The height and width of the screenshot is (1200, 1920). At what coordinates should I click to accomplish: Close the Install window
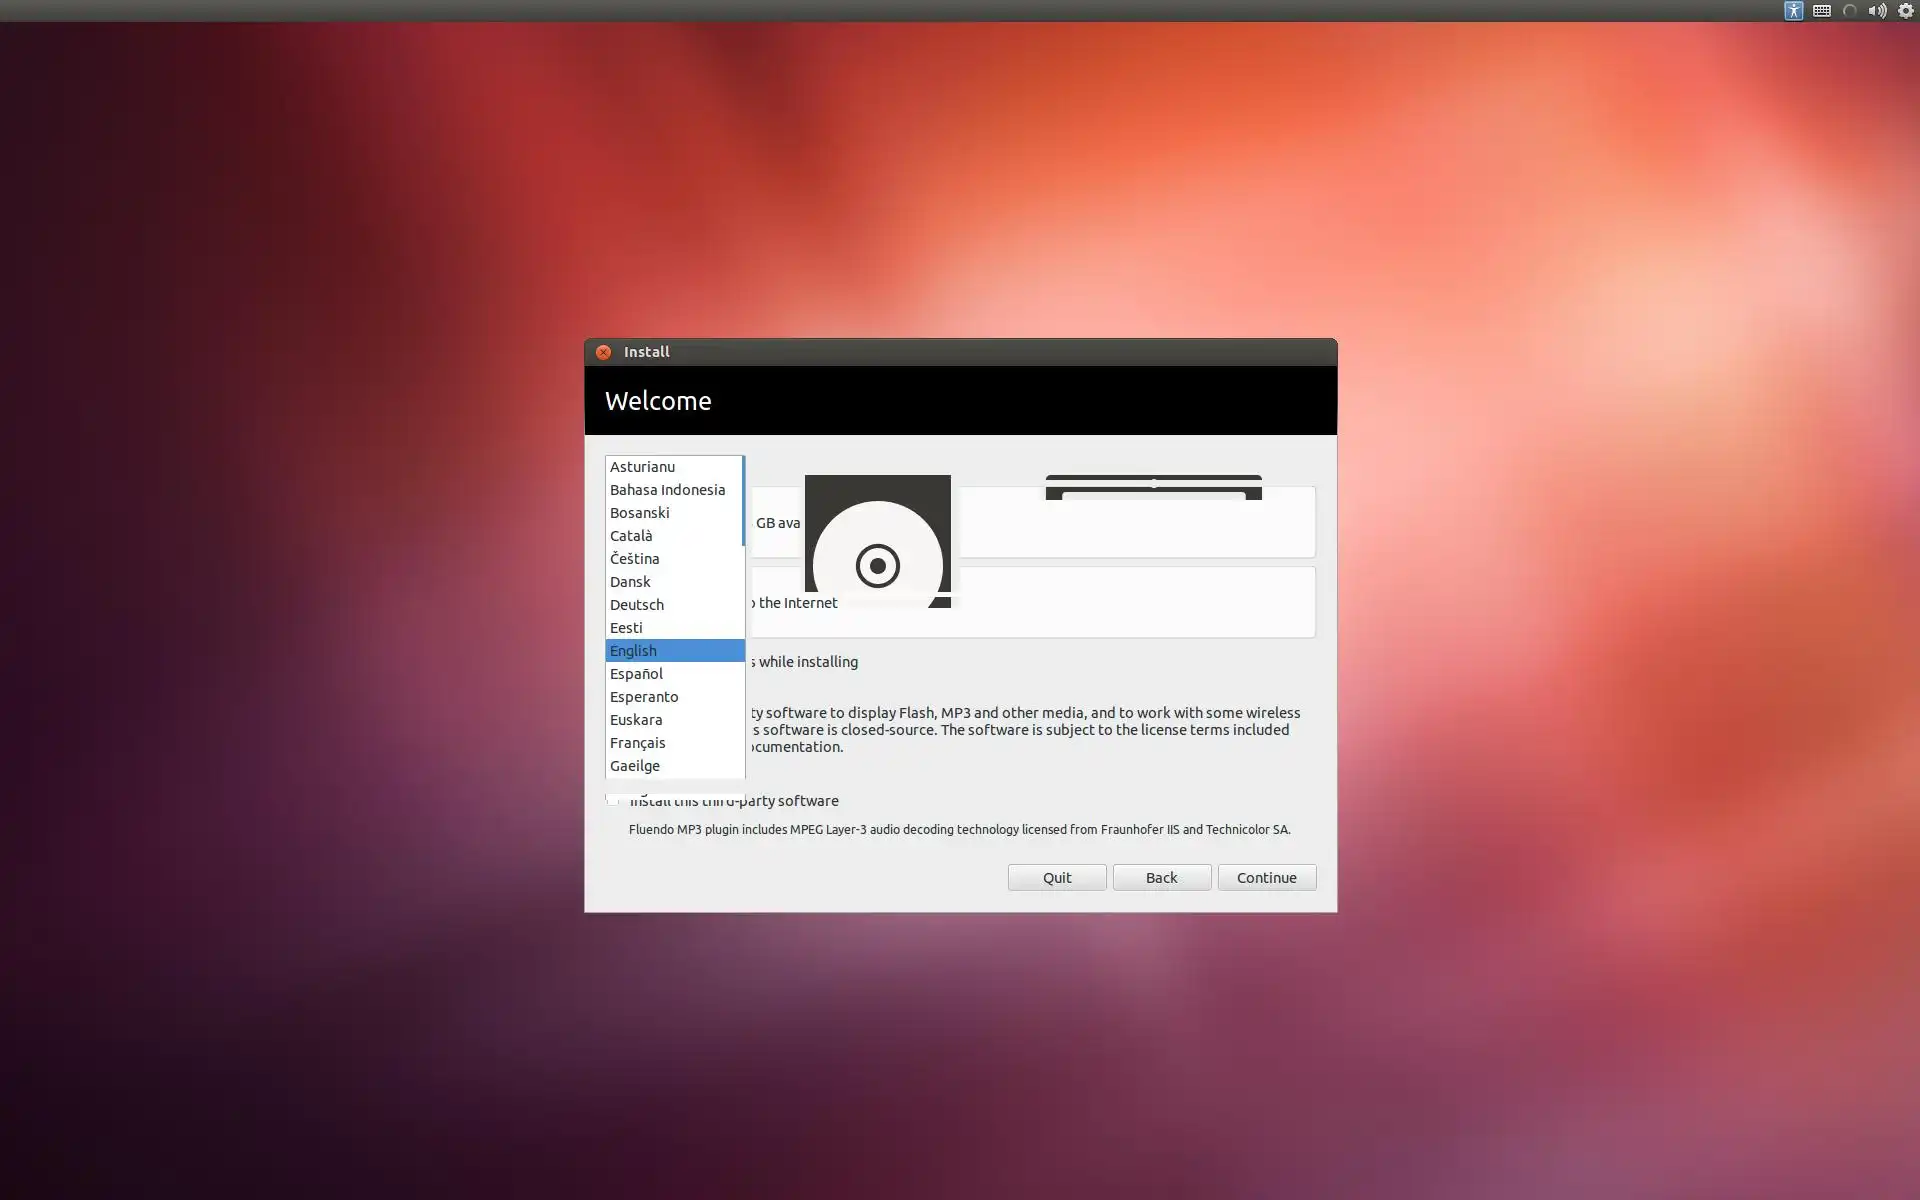(x=603, y=352)
